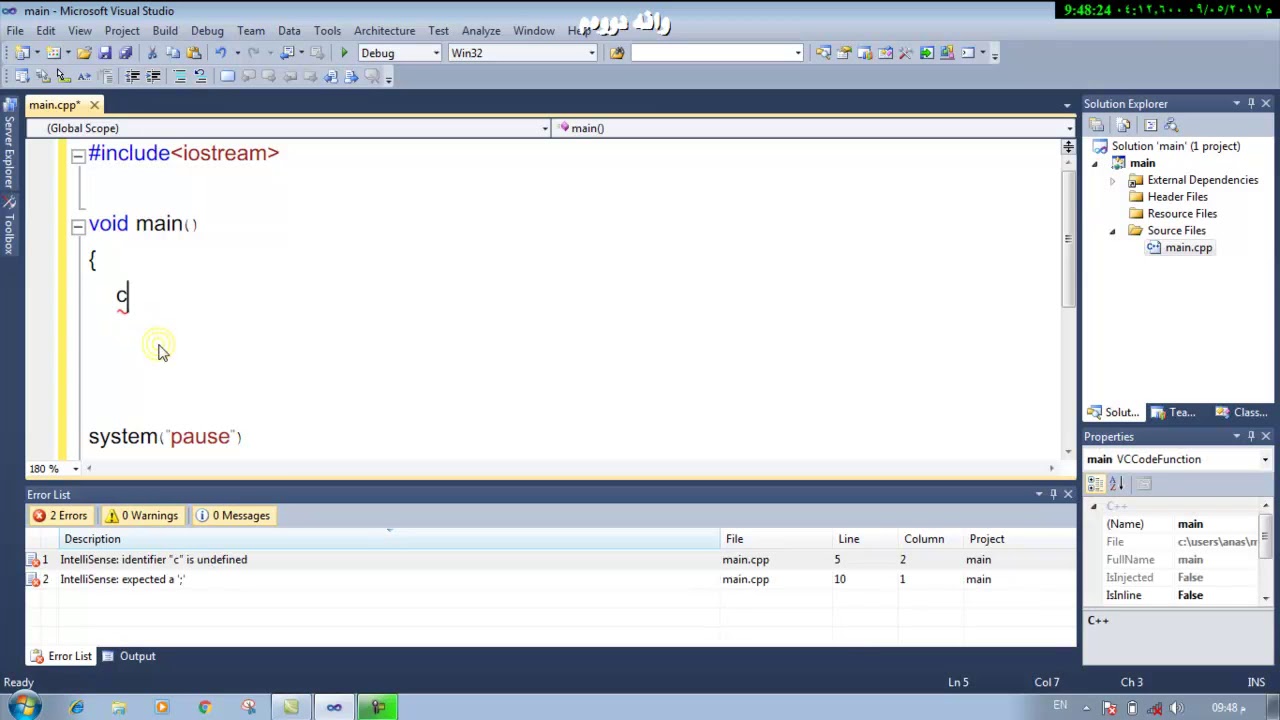
Task: Sort errors by Description column header
Action: pos(388,540)
